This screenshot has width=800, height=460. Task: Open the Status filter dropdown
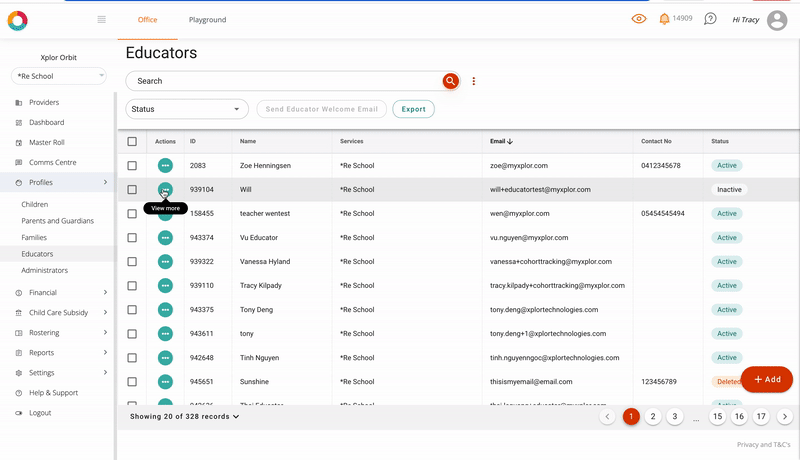pos(187,109)
